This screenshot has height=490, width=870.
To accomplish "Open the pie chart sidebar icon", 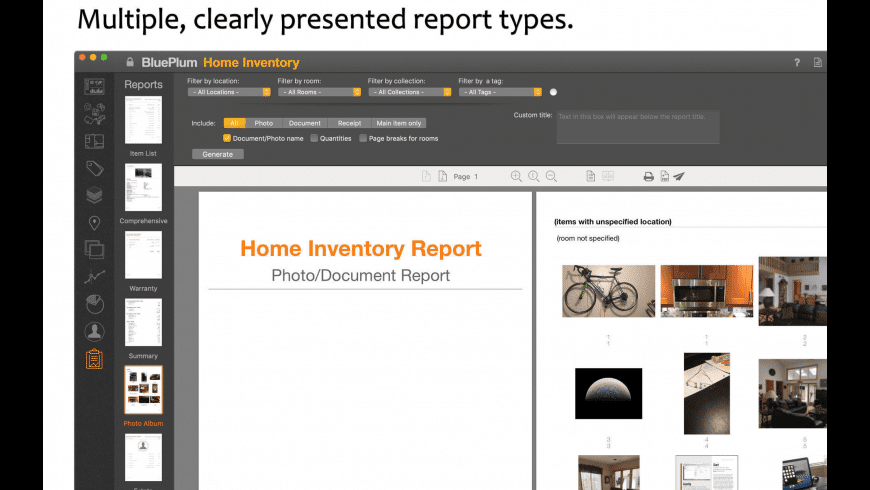I will (x=94, y=304).
